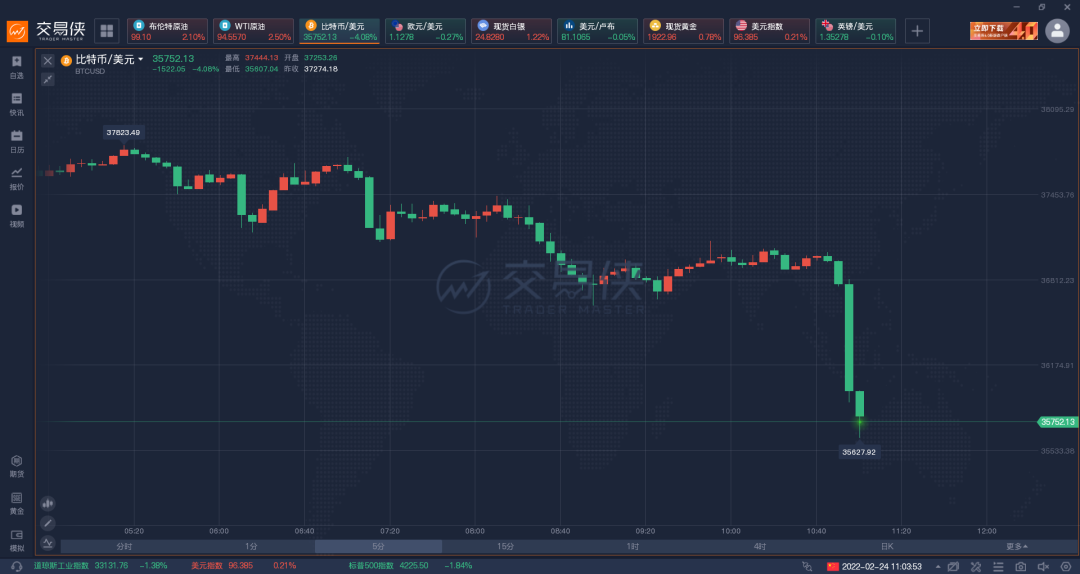Switch to 比特币/美元 top tab
The height and width of the screenshot is (574, 1080).
tap(340, 31)
